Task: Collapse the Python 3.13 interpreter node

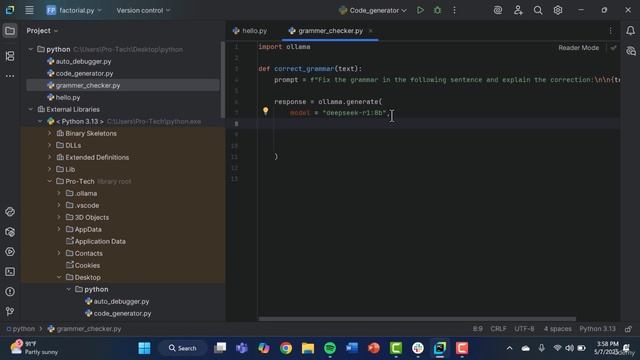Action: click(40, 121)
